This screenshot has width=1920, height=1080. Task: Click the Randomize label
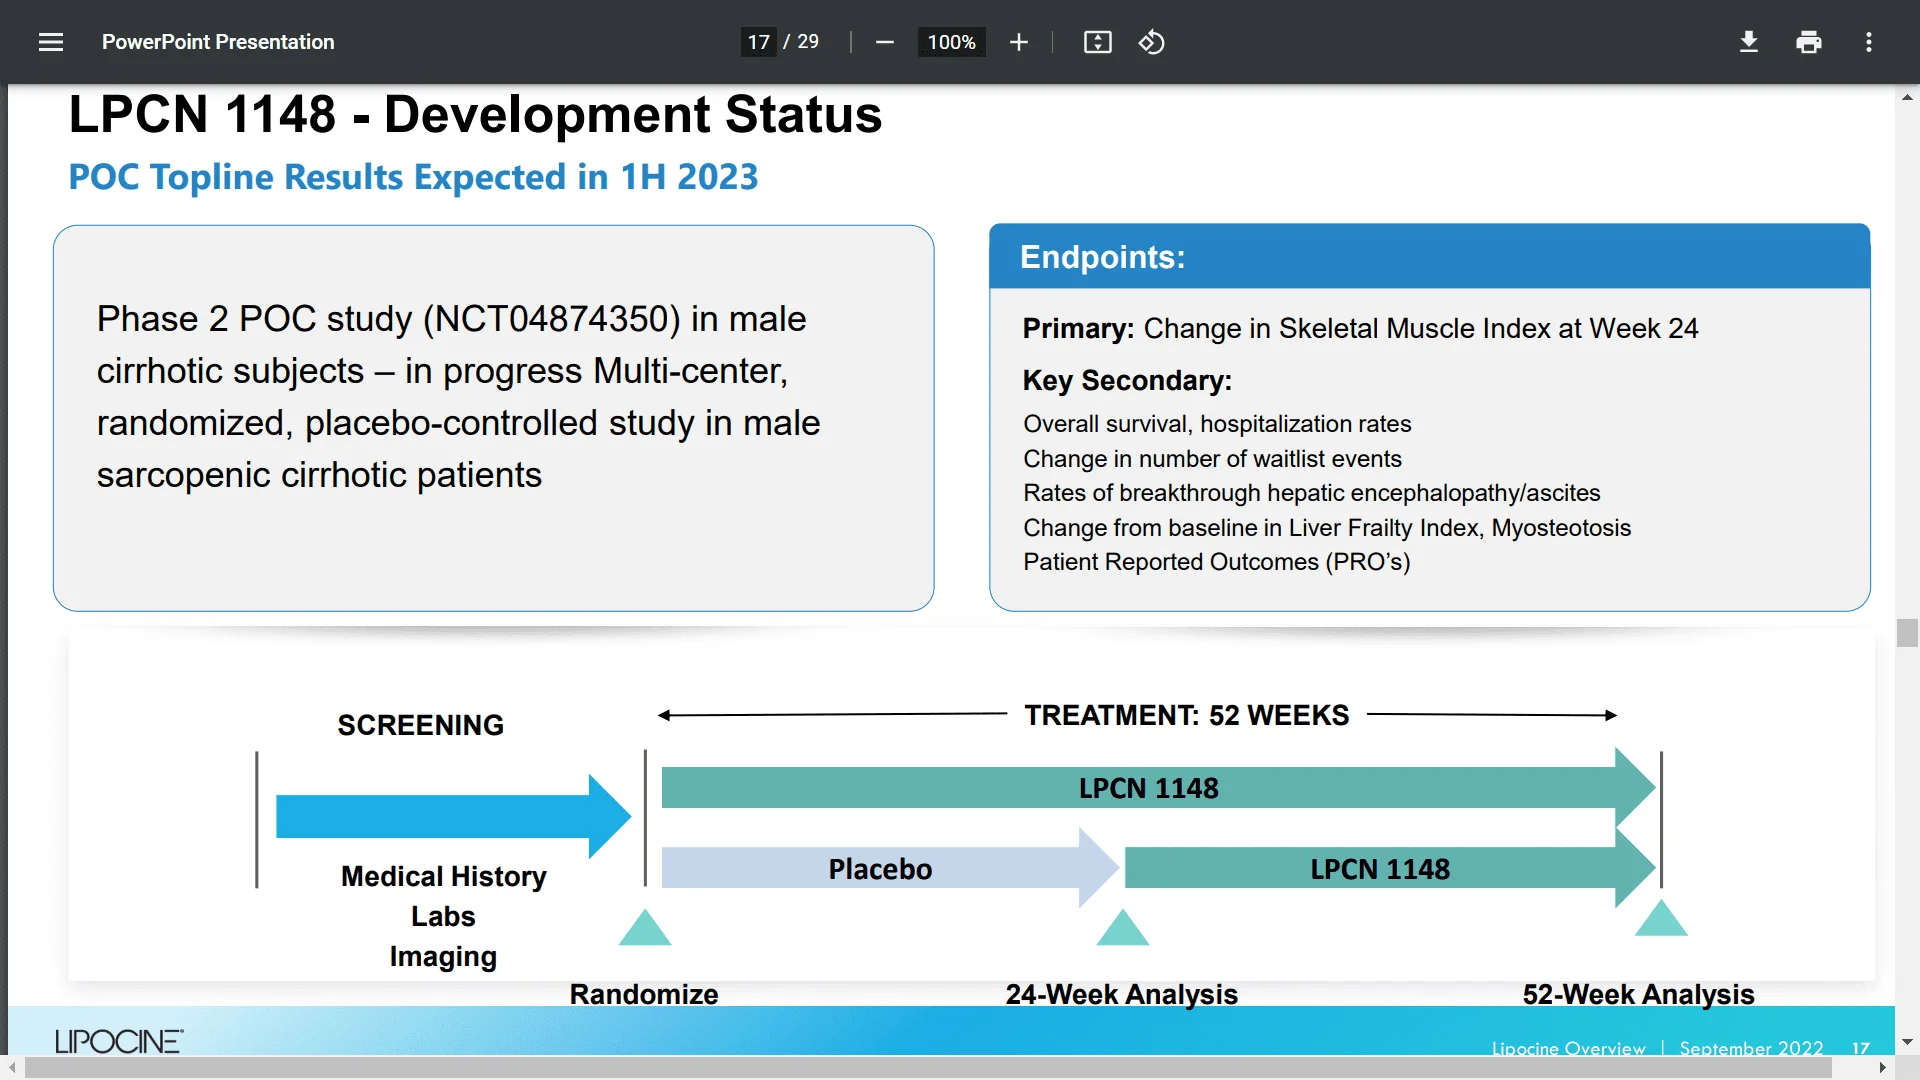point(644,994)
